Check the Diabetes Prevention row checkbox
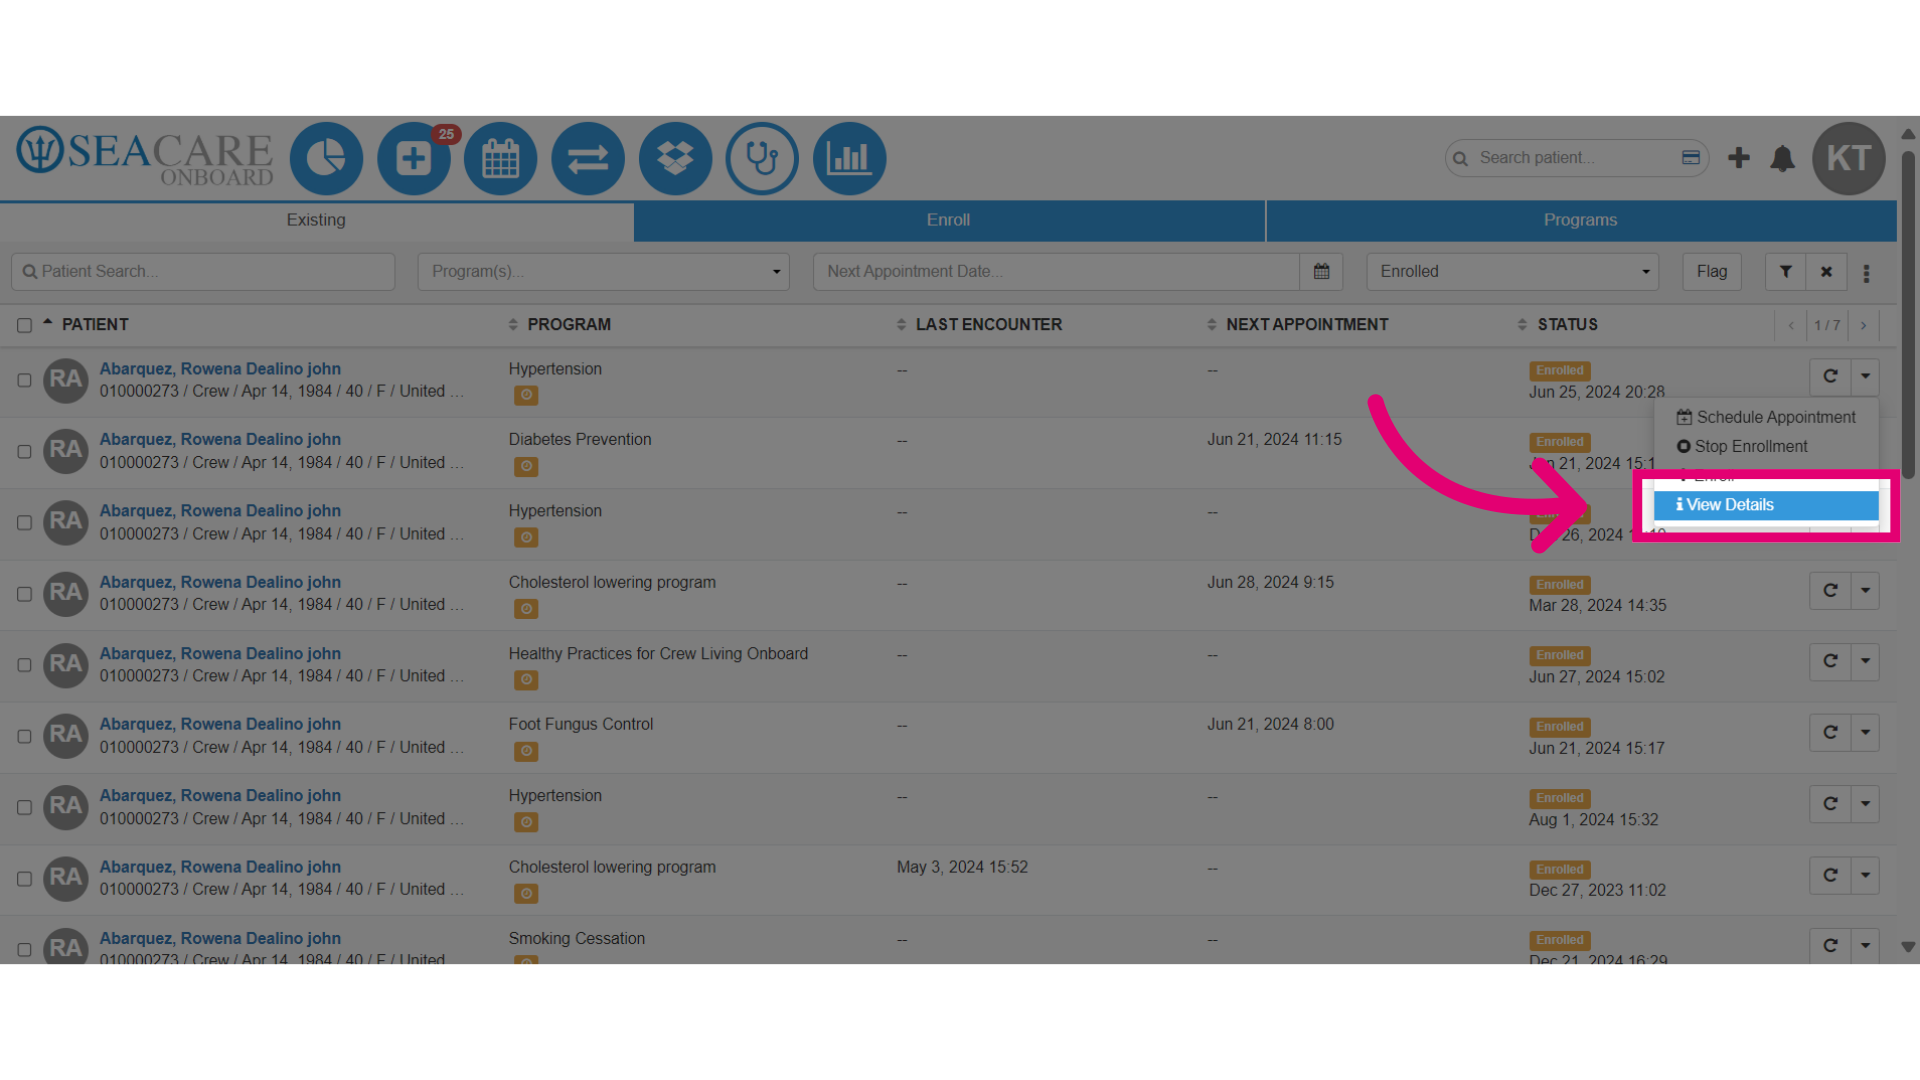The height and width of the screenshot is (1080, 1920). (x=24, y=452)
